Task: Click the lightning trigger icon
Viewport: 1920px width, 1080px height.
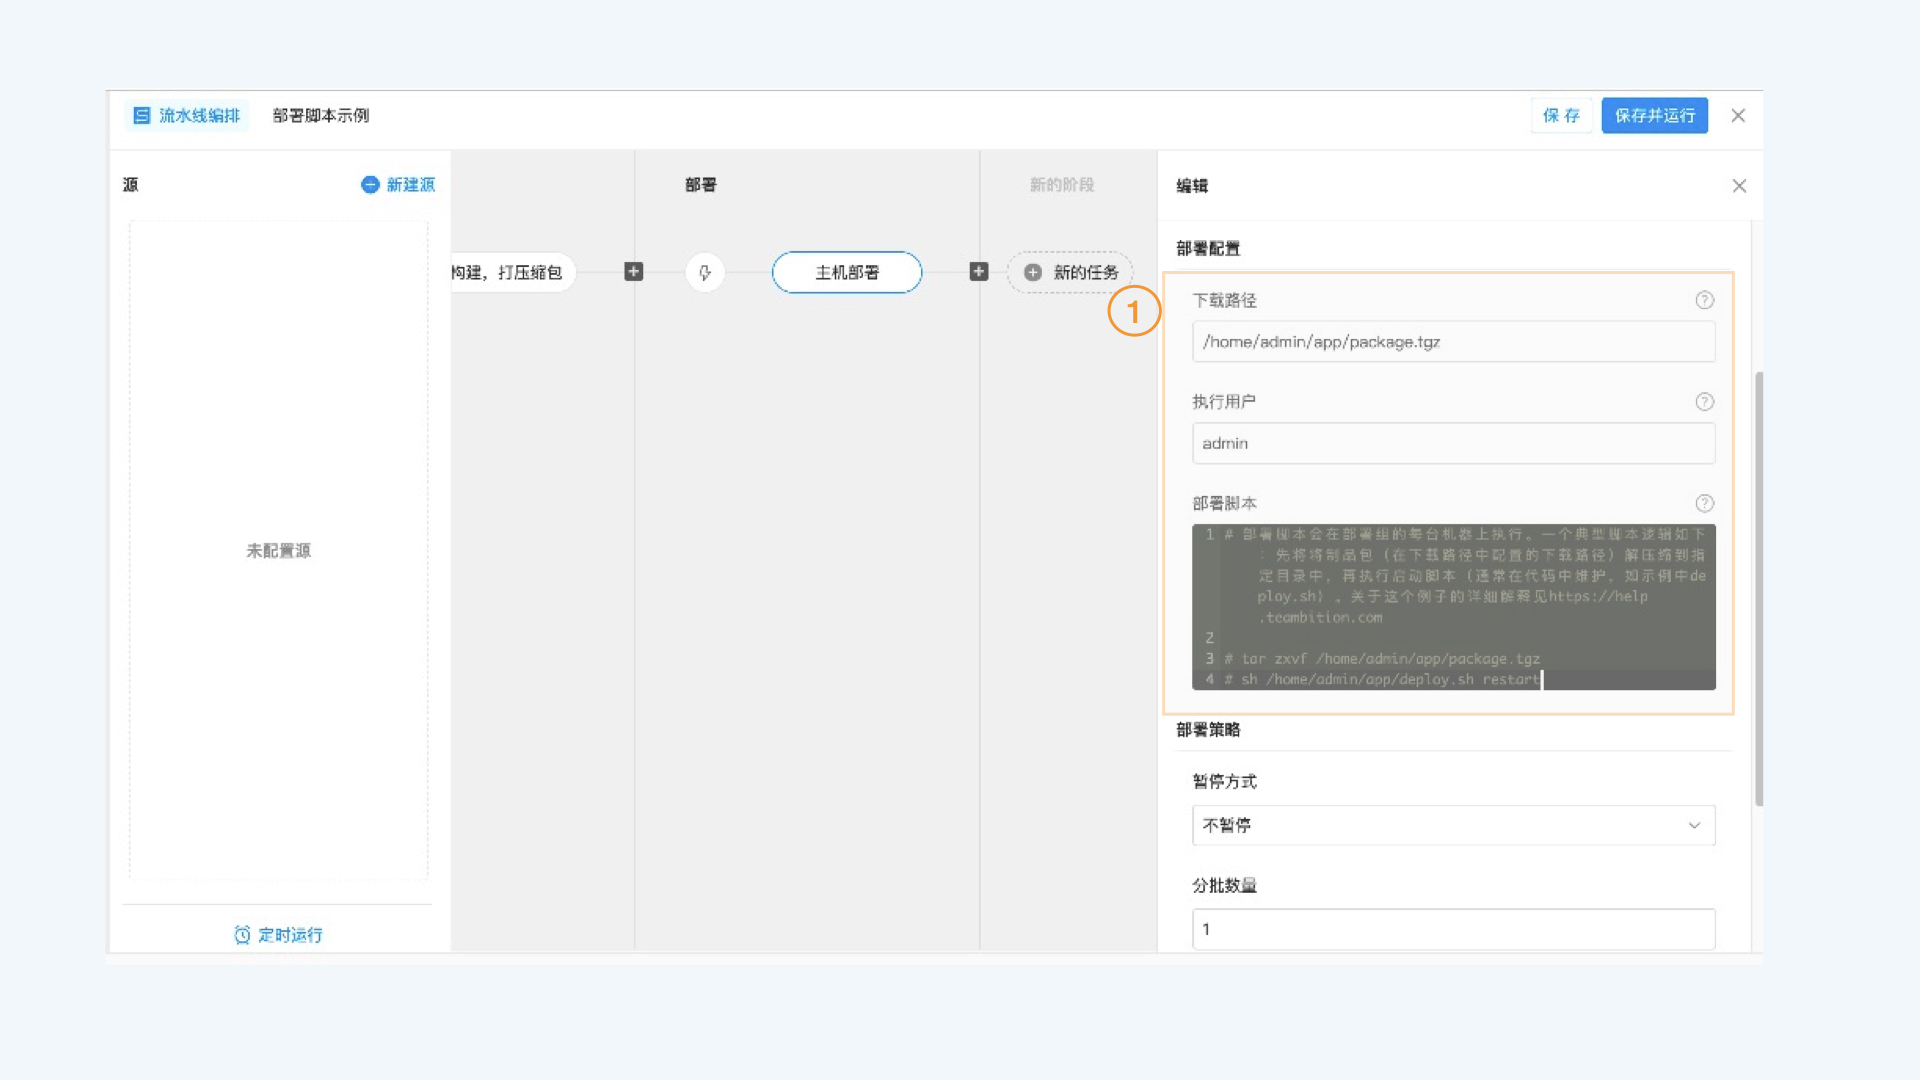Action: coord(705,272)
